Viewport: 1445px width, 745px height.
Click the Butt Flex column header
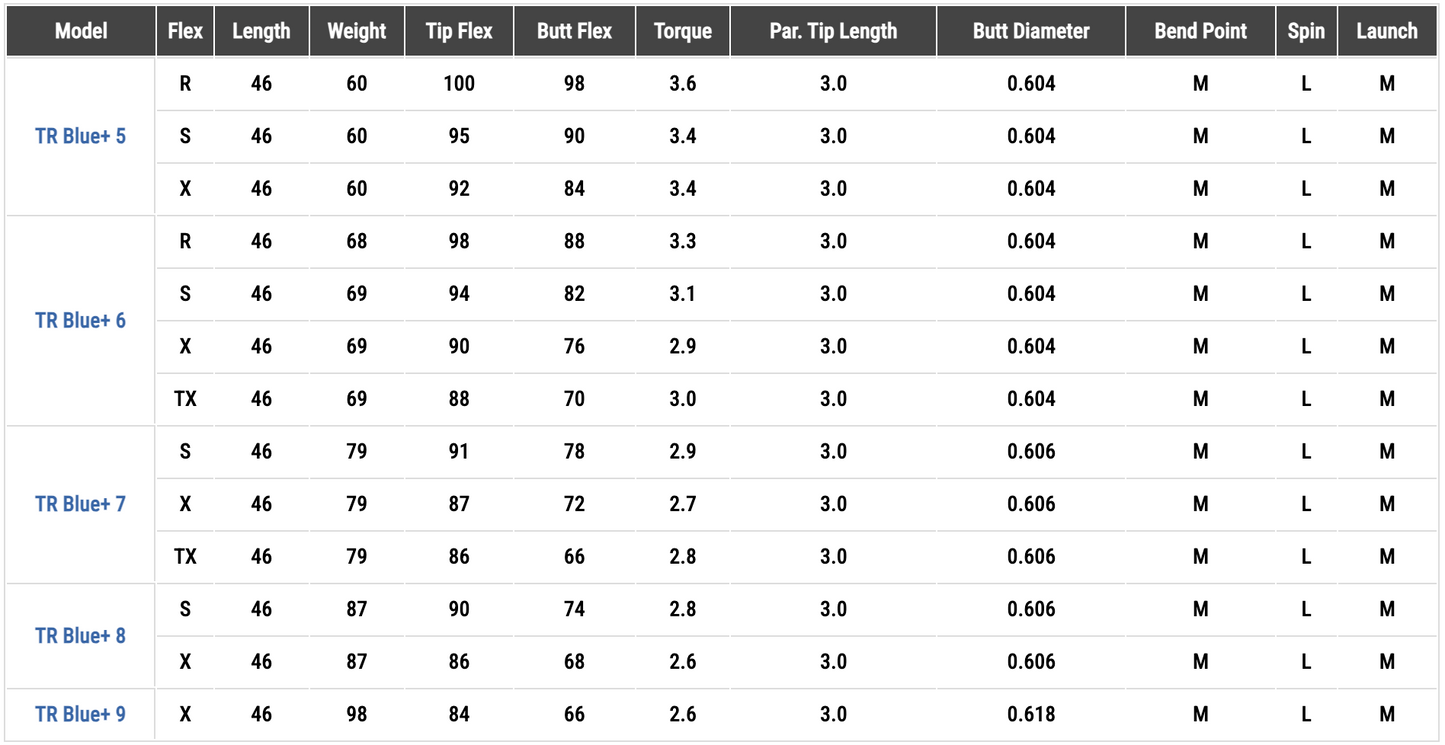(x=574, y=31)
